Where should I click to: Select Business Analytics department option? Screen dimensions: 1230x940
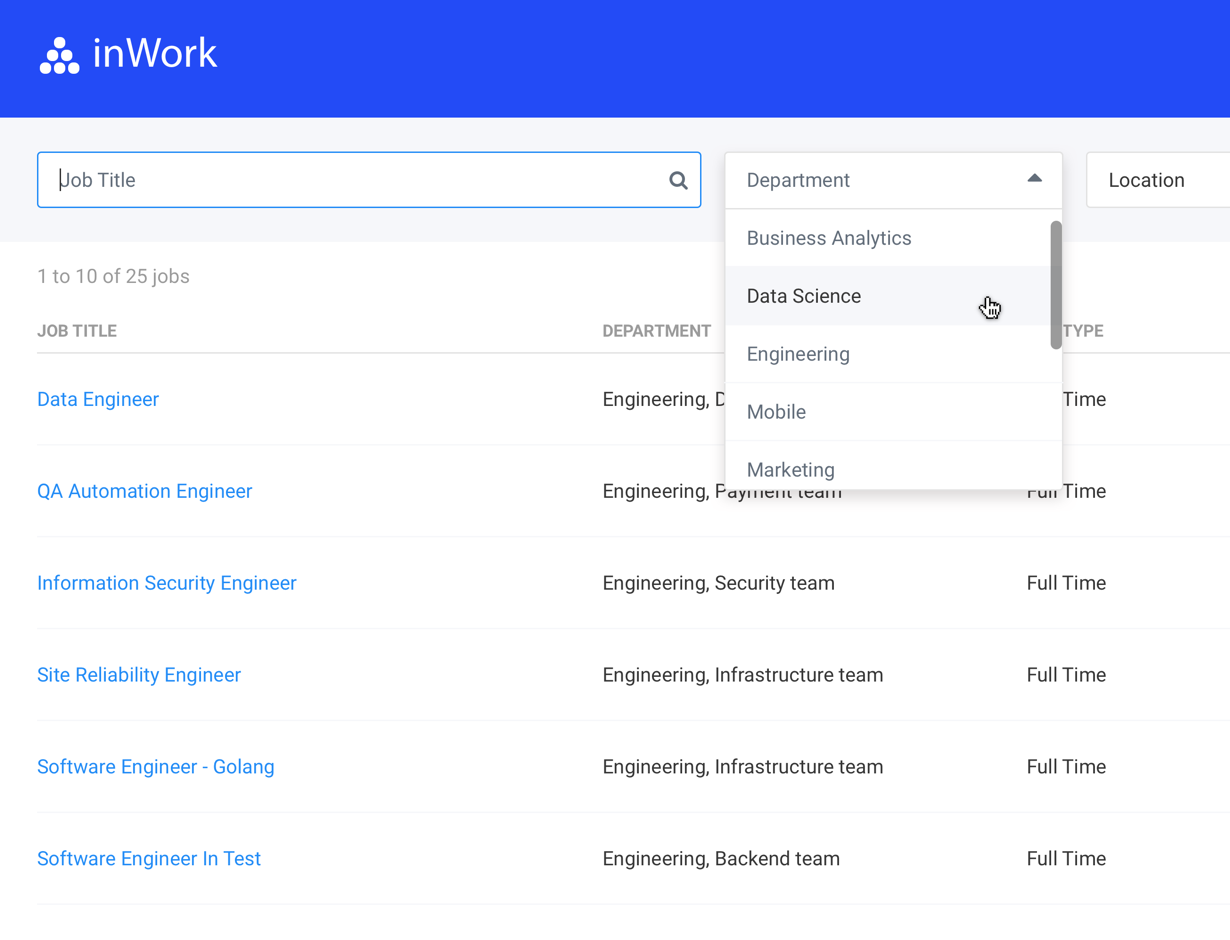[828, 238]
